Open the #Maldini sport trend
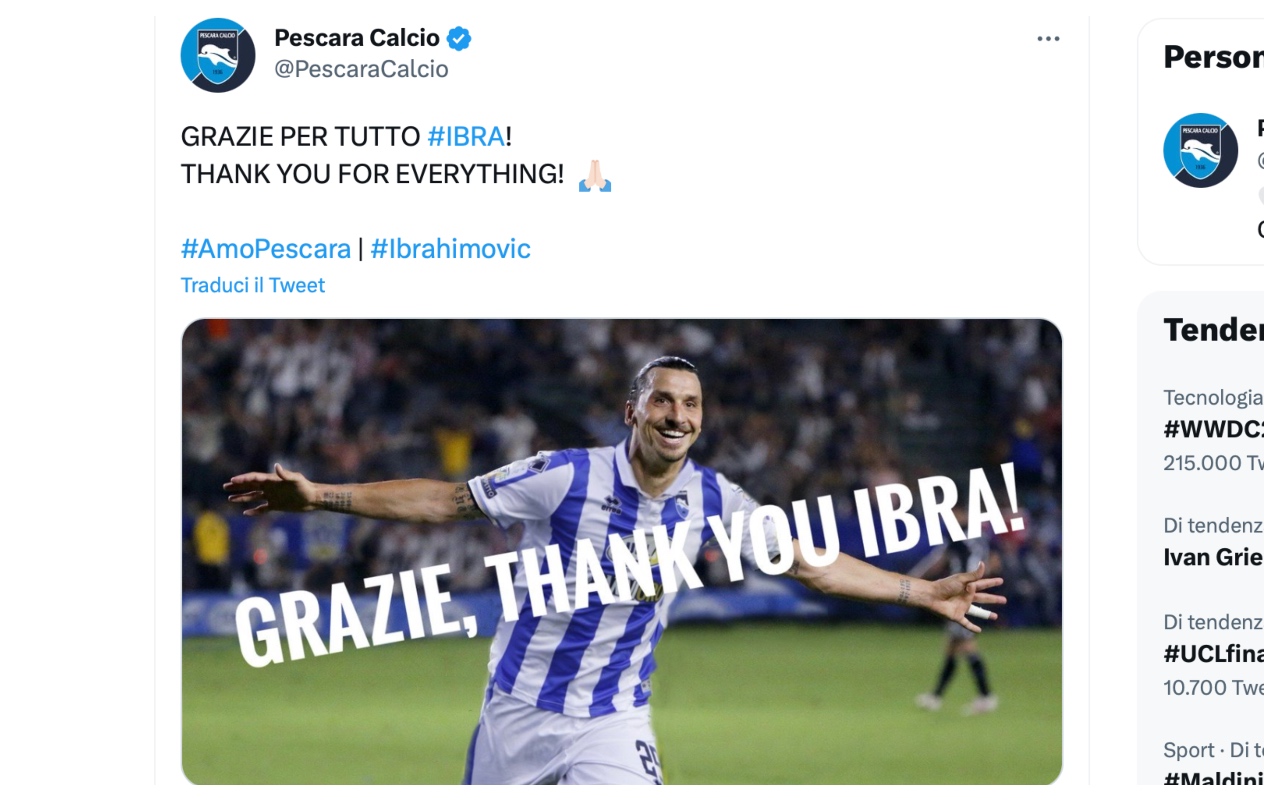Screen dimensions: 1280x801 (x=1214, y=779)
